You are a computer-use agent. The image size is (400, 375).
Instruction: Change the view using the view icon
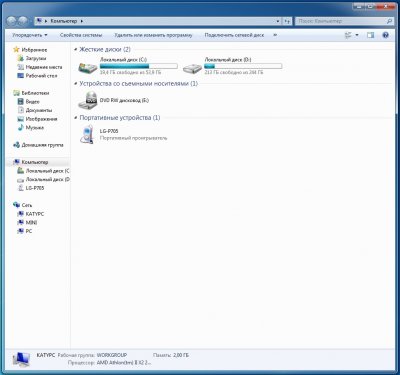(348, 35)
